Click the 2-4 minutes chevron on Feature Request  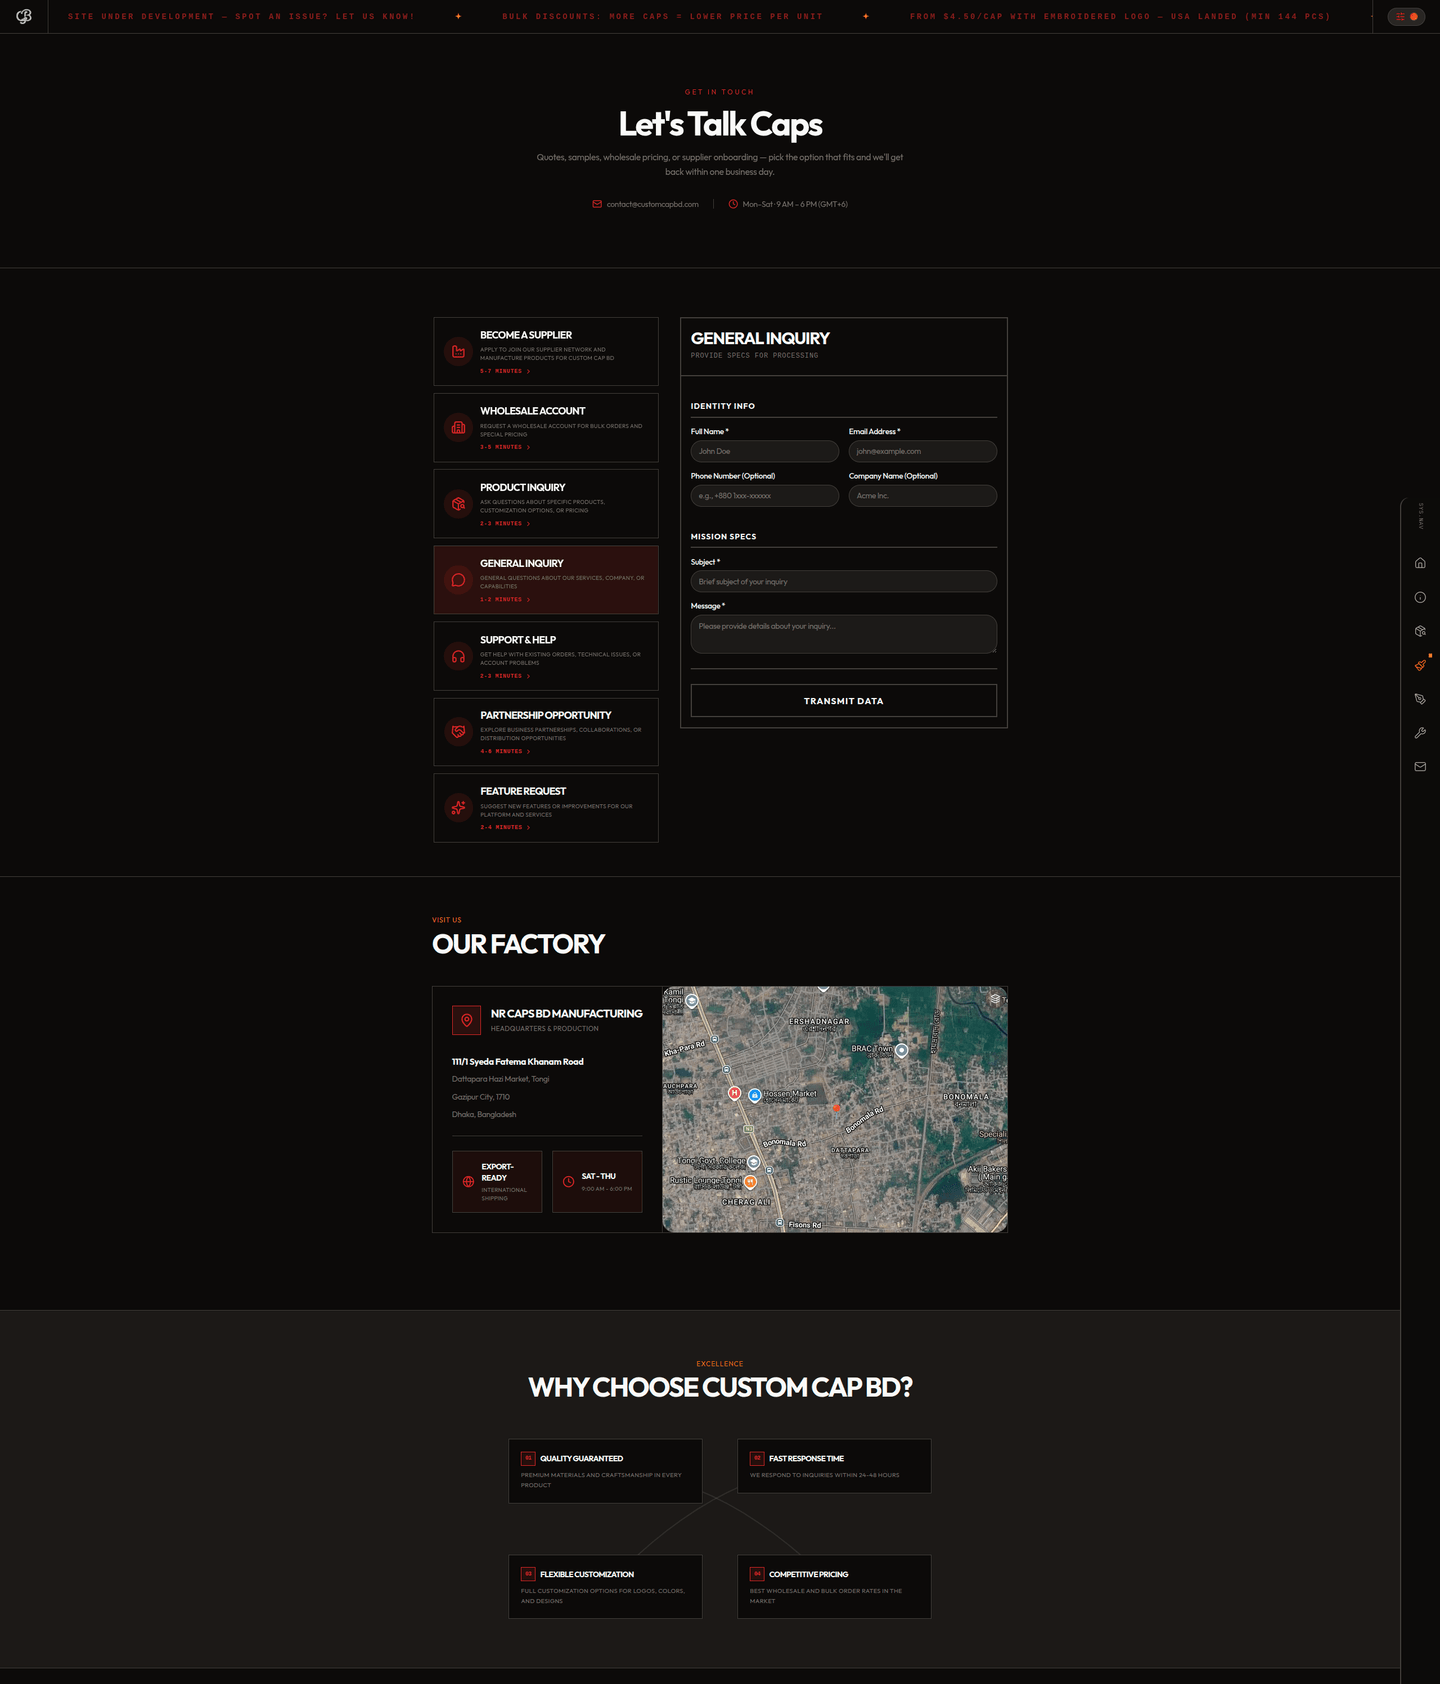(x=528, y=827)
